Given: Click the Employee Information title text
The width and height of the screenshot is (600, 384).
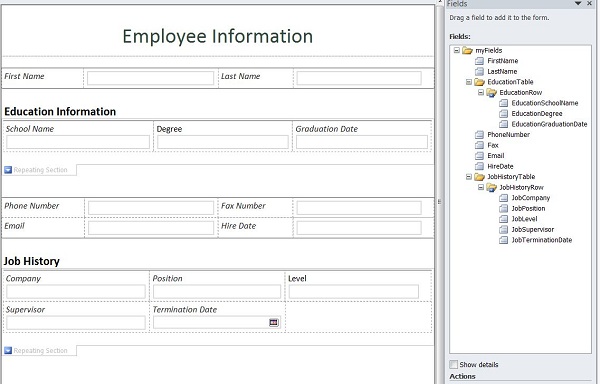Looking at the screenshot, I should coord(217,36).
